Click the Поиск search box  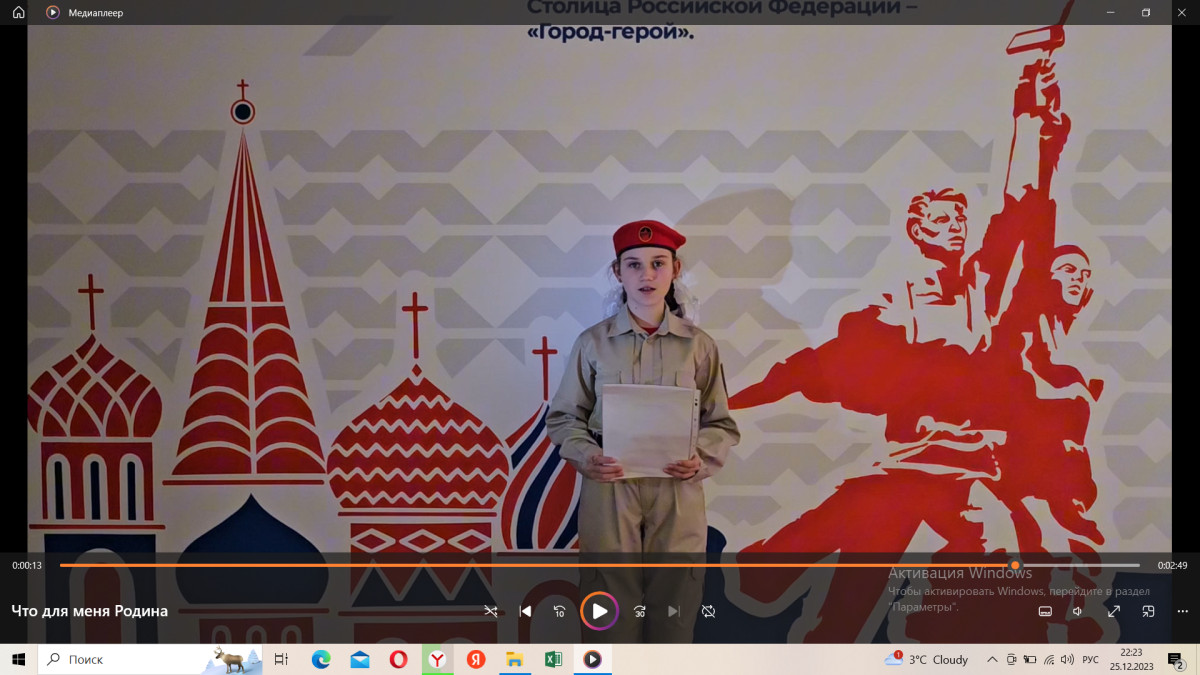point(150,660)
